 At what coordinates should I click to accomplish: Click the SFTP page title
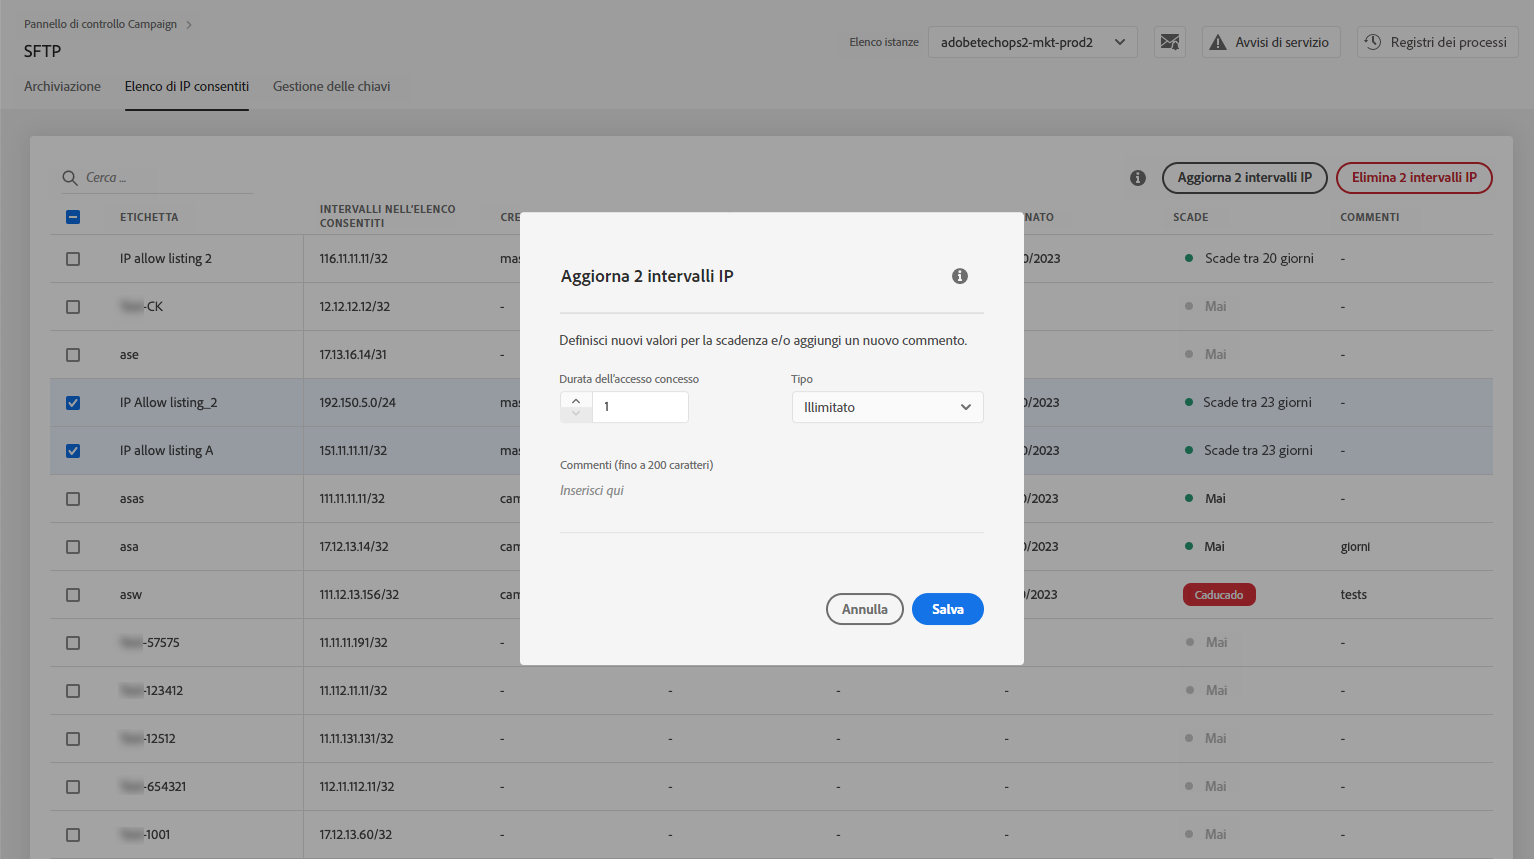42,51
